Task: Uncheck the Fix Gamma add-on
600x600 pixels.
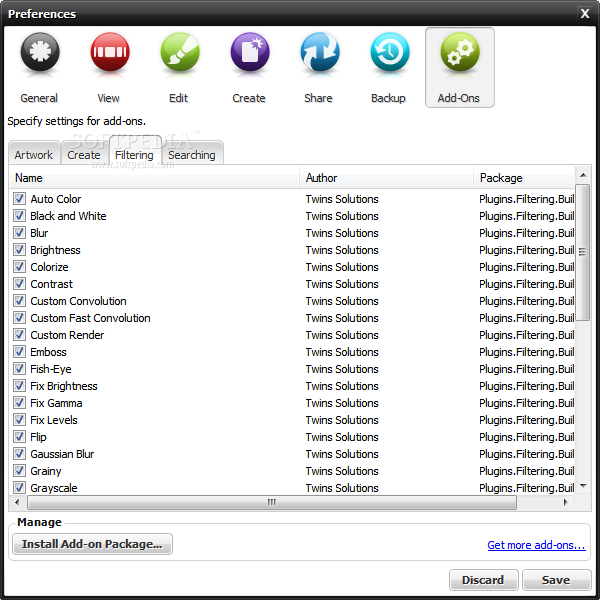Action: [20, 403]
